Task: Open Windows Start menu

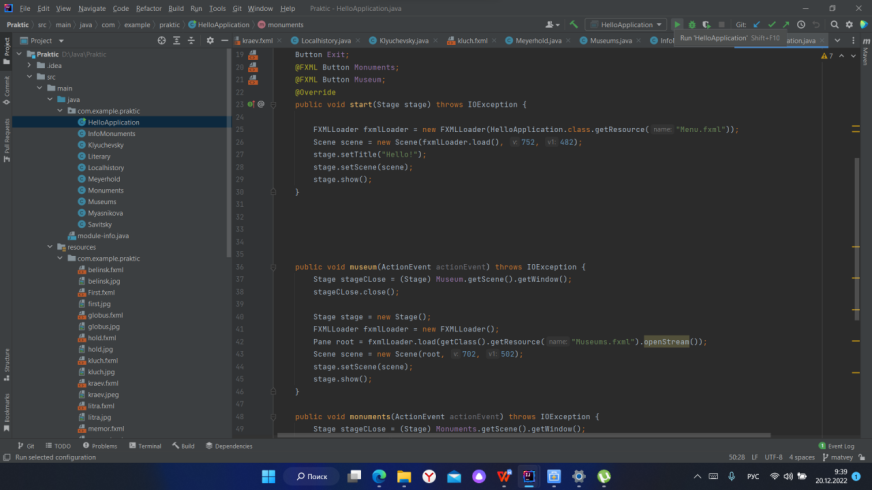Action: click(x=269, y=477)
